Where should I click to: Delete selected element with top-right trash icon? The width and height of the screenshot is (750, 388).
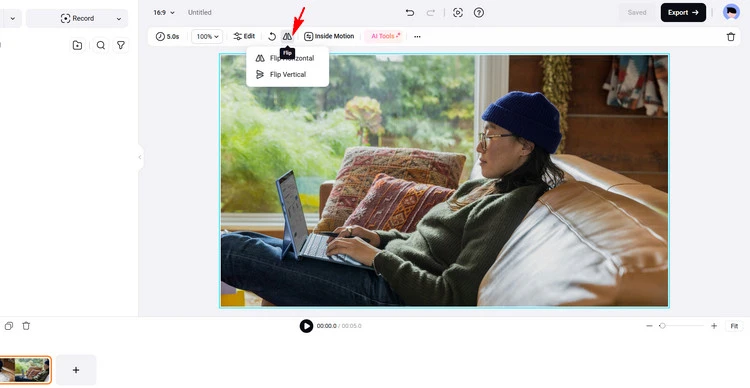coord(730,37)
